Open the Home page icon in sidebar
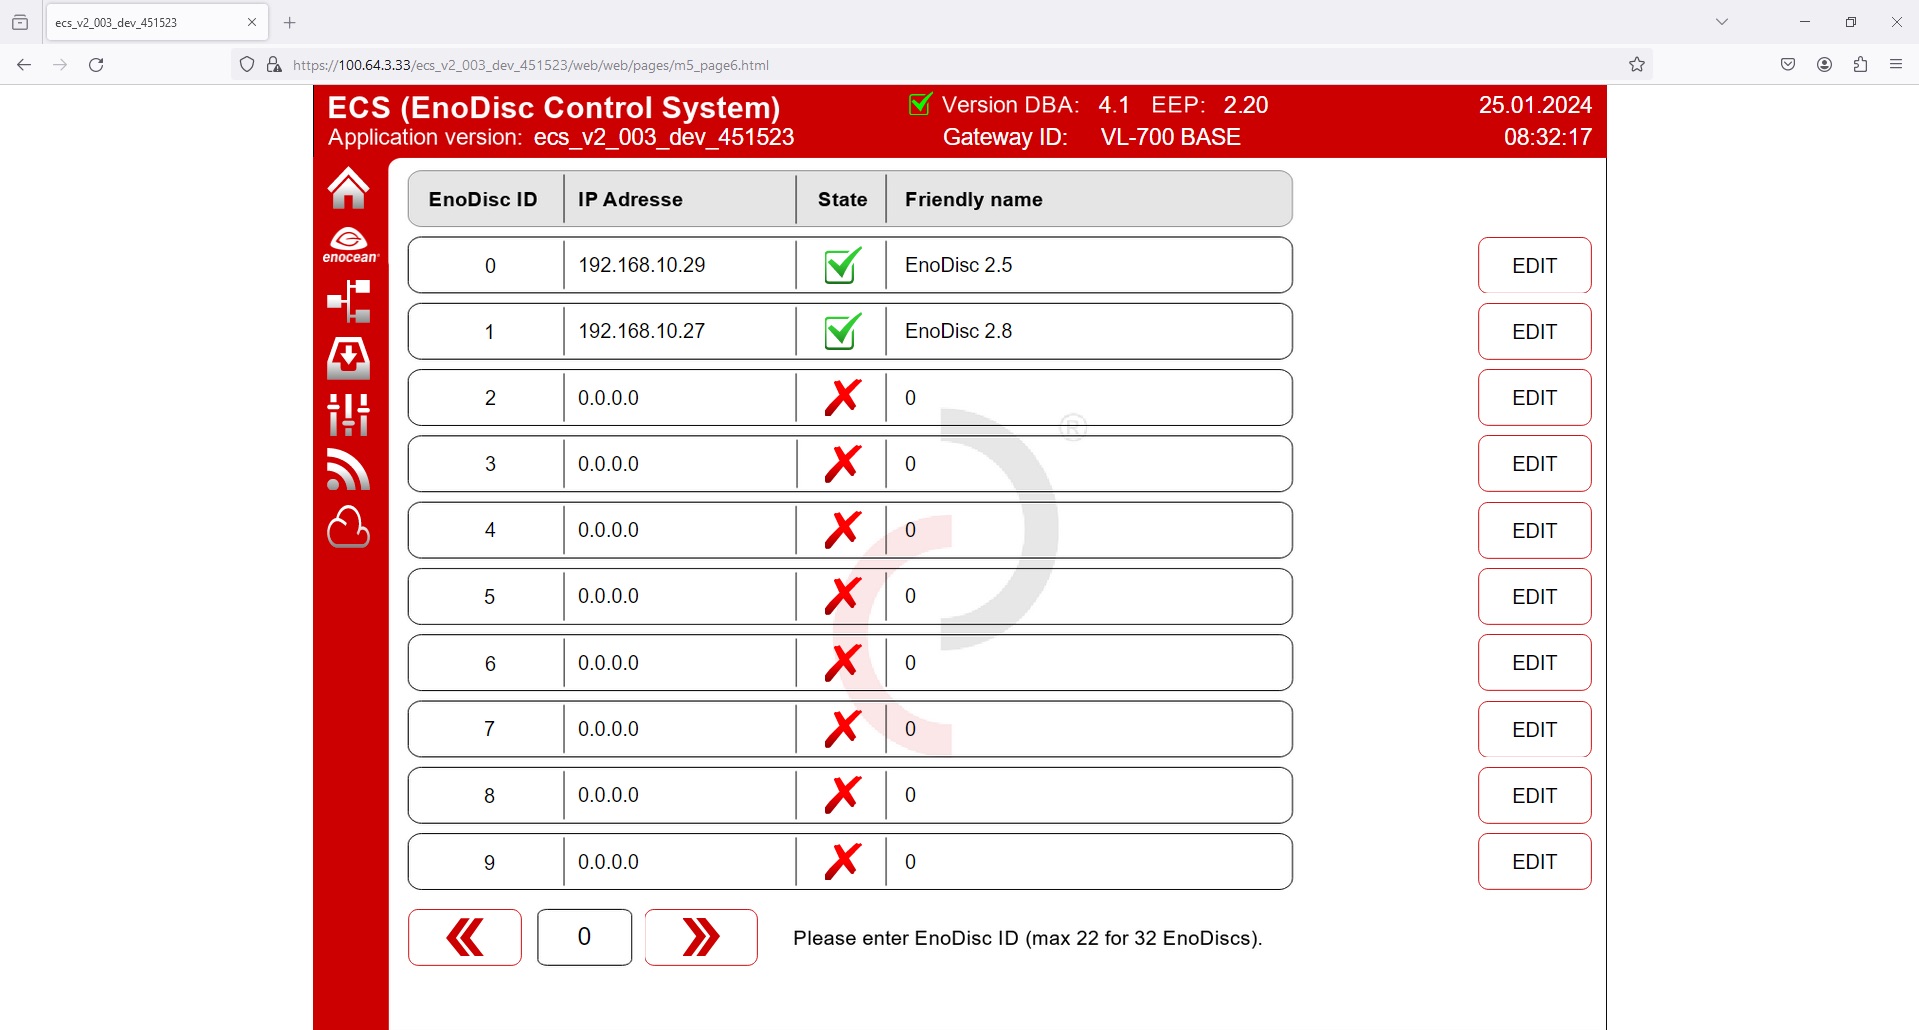The height and width of the screenshot is (1030, 1919). point(348,188)
